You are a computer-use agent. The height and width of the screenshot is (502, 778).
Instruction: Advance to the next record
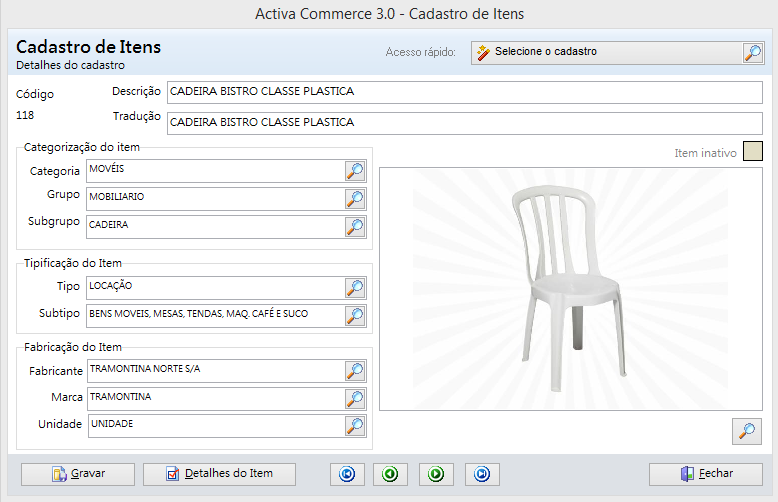(x=436, y=474)
